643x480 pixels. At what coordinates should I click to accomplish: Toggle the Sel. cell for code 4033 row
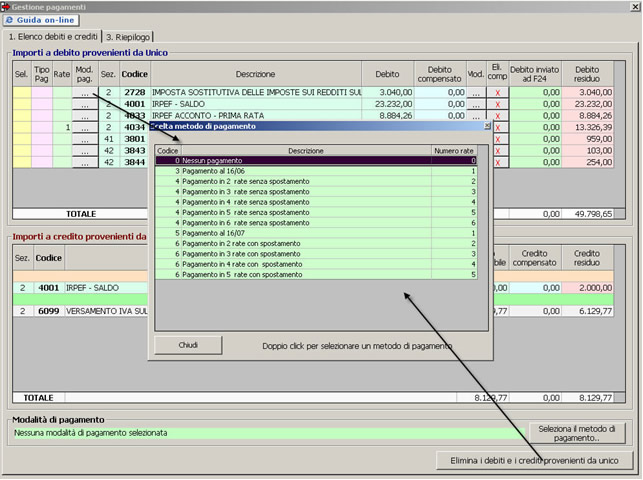point(21,116)
